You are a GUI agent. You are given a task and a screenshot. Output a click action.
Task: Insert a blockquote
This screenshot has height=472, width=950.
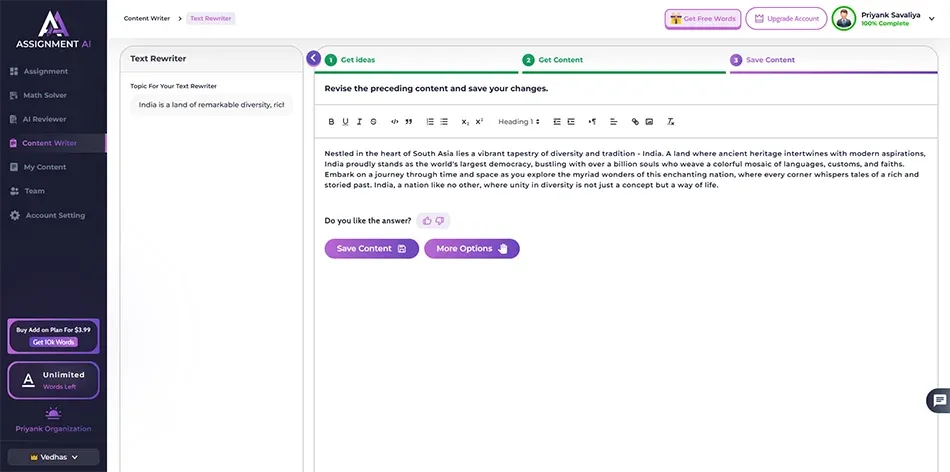click(x=408, y=122)
